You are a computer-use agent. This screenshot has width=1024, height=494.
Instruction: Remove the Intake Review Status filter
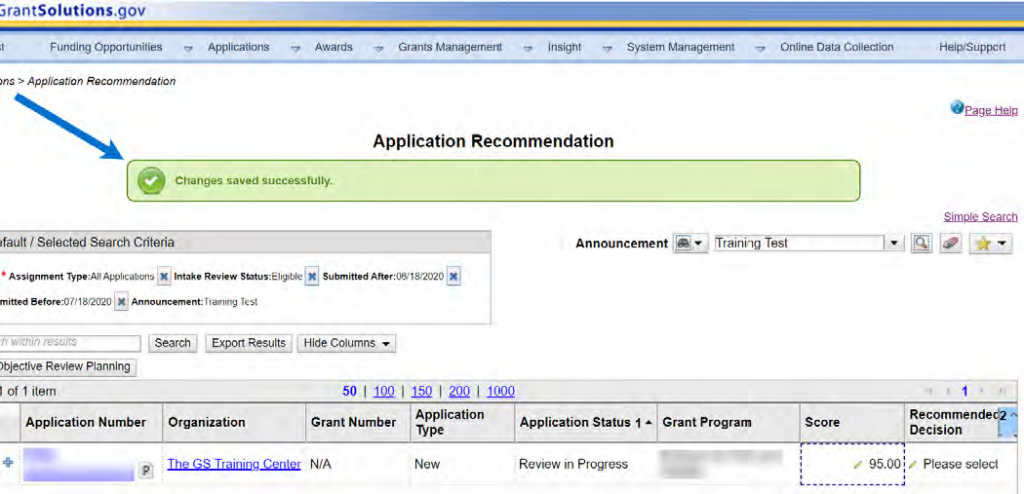pos(311,276)
